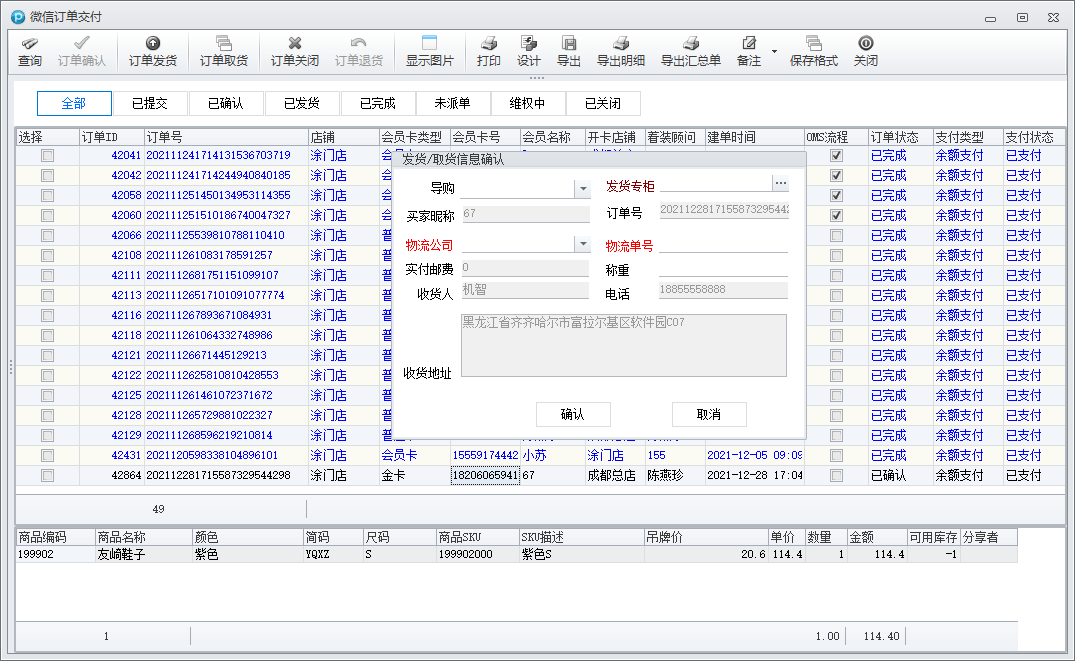Screen dimensions: 1075x661
Task: Toggle the OMS流程 checkbox in first row
Action: [836, 156]
